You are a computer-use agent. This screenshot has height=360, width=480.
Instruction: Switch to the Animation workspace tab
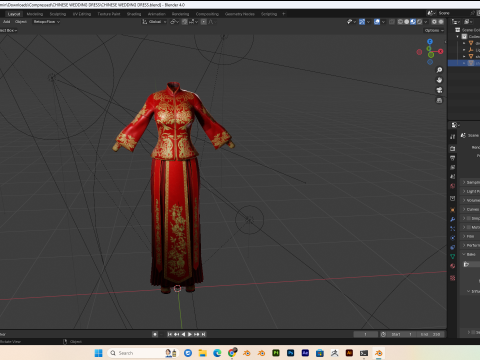157,14
